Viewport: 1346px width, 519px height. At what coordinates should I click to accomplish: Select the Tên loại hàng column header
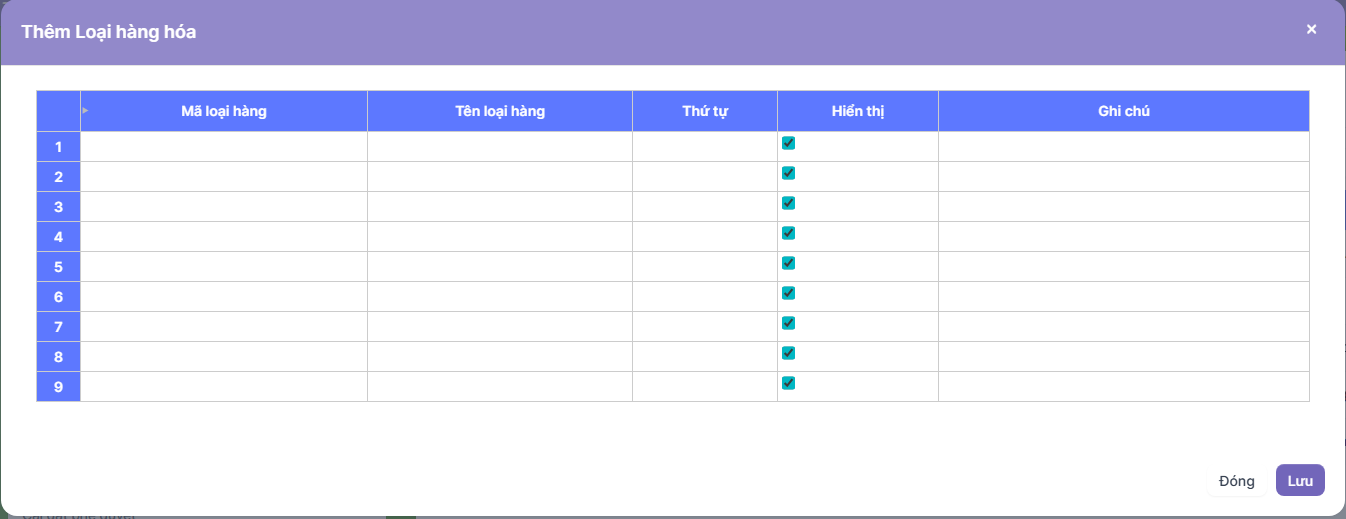point(500,111)
